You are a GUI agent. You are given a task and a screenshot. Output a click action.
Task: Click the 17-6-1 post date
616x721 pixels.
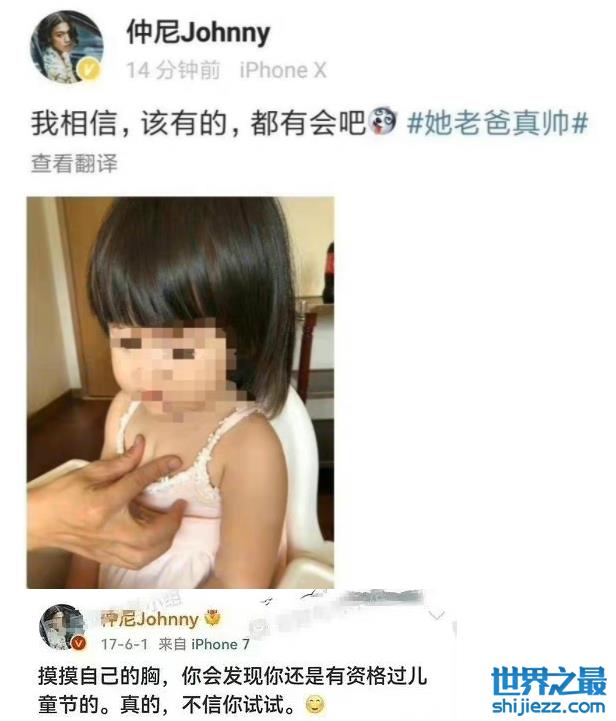[x=125, y=644]
